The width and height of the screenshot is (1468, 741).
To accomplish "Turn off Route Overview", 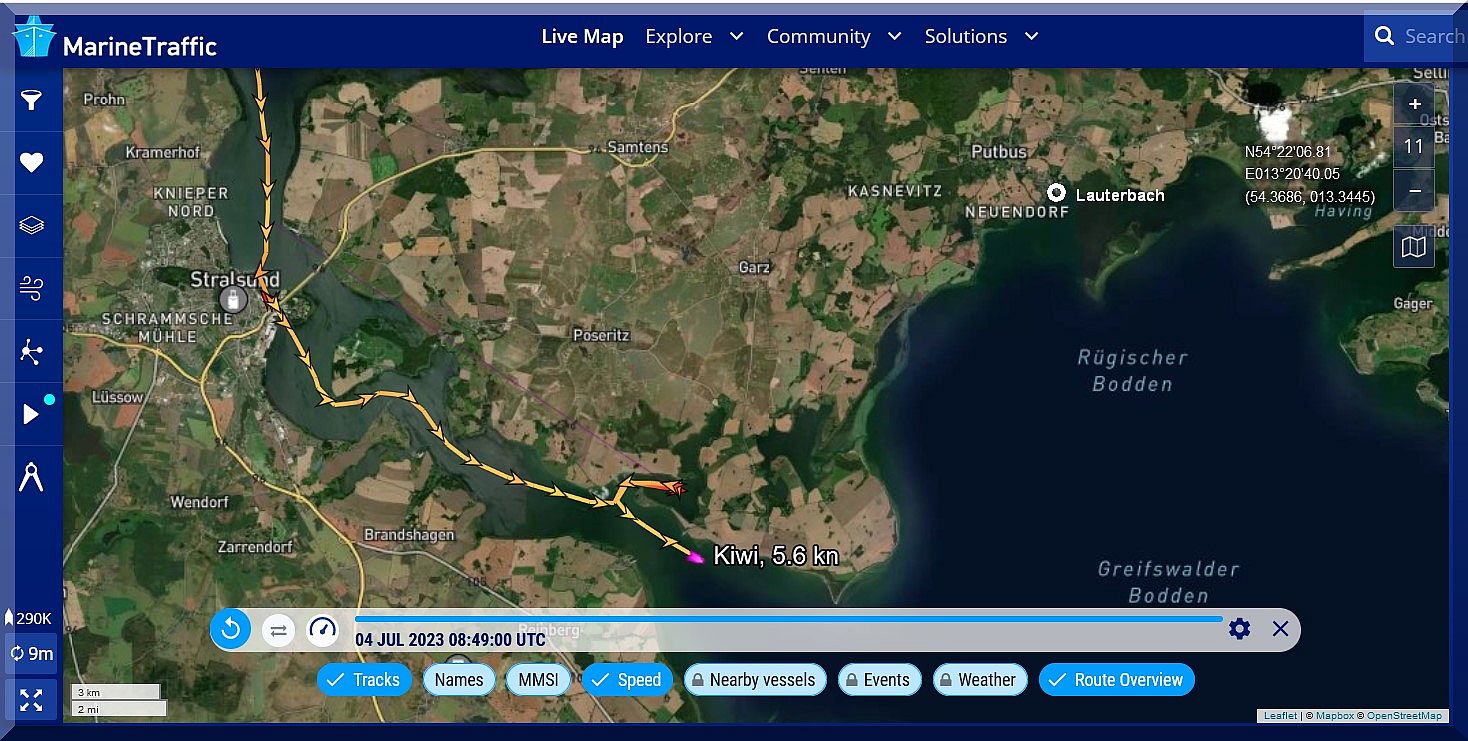I will coord(1116,680).
